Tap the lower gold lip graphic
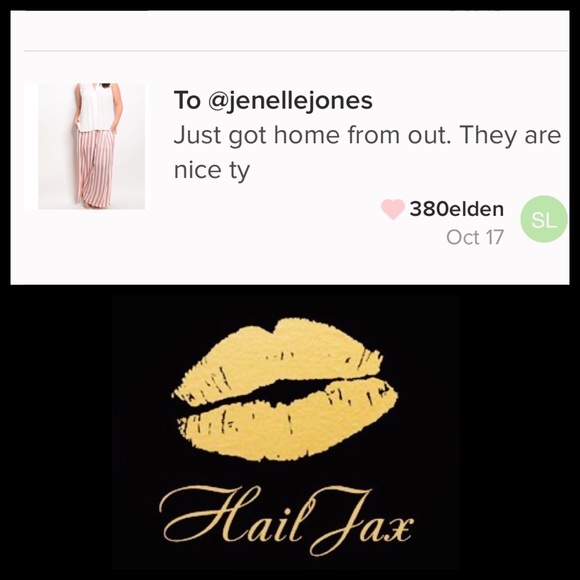 point(289,421)
